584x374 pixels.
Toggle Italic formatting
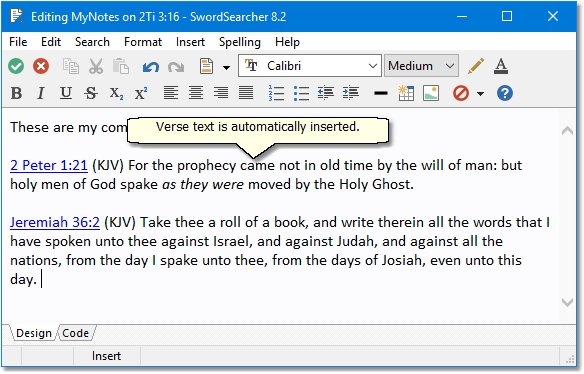tap(41, 93)
